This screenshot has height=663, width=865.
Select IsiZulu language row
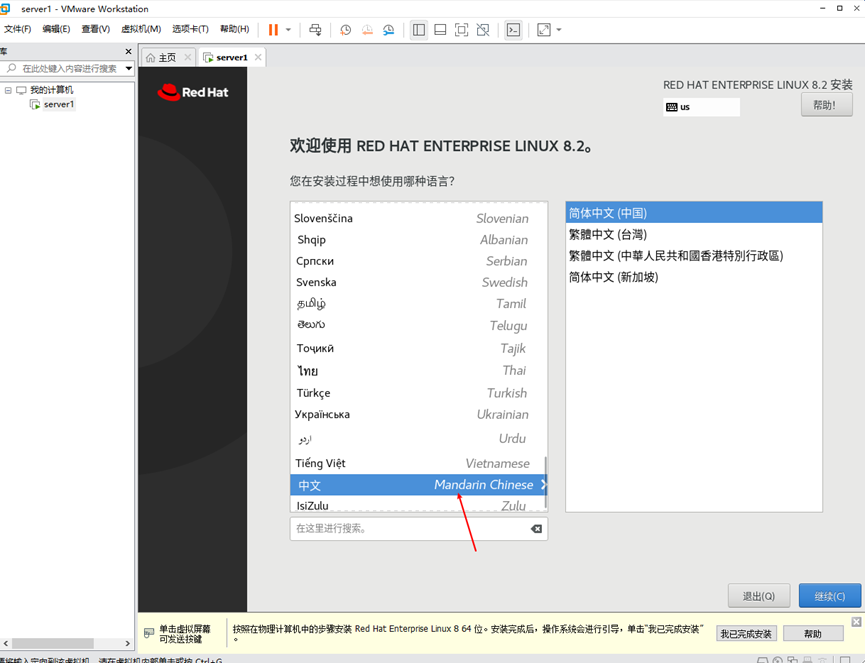(418, 504)
